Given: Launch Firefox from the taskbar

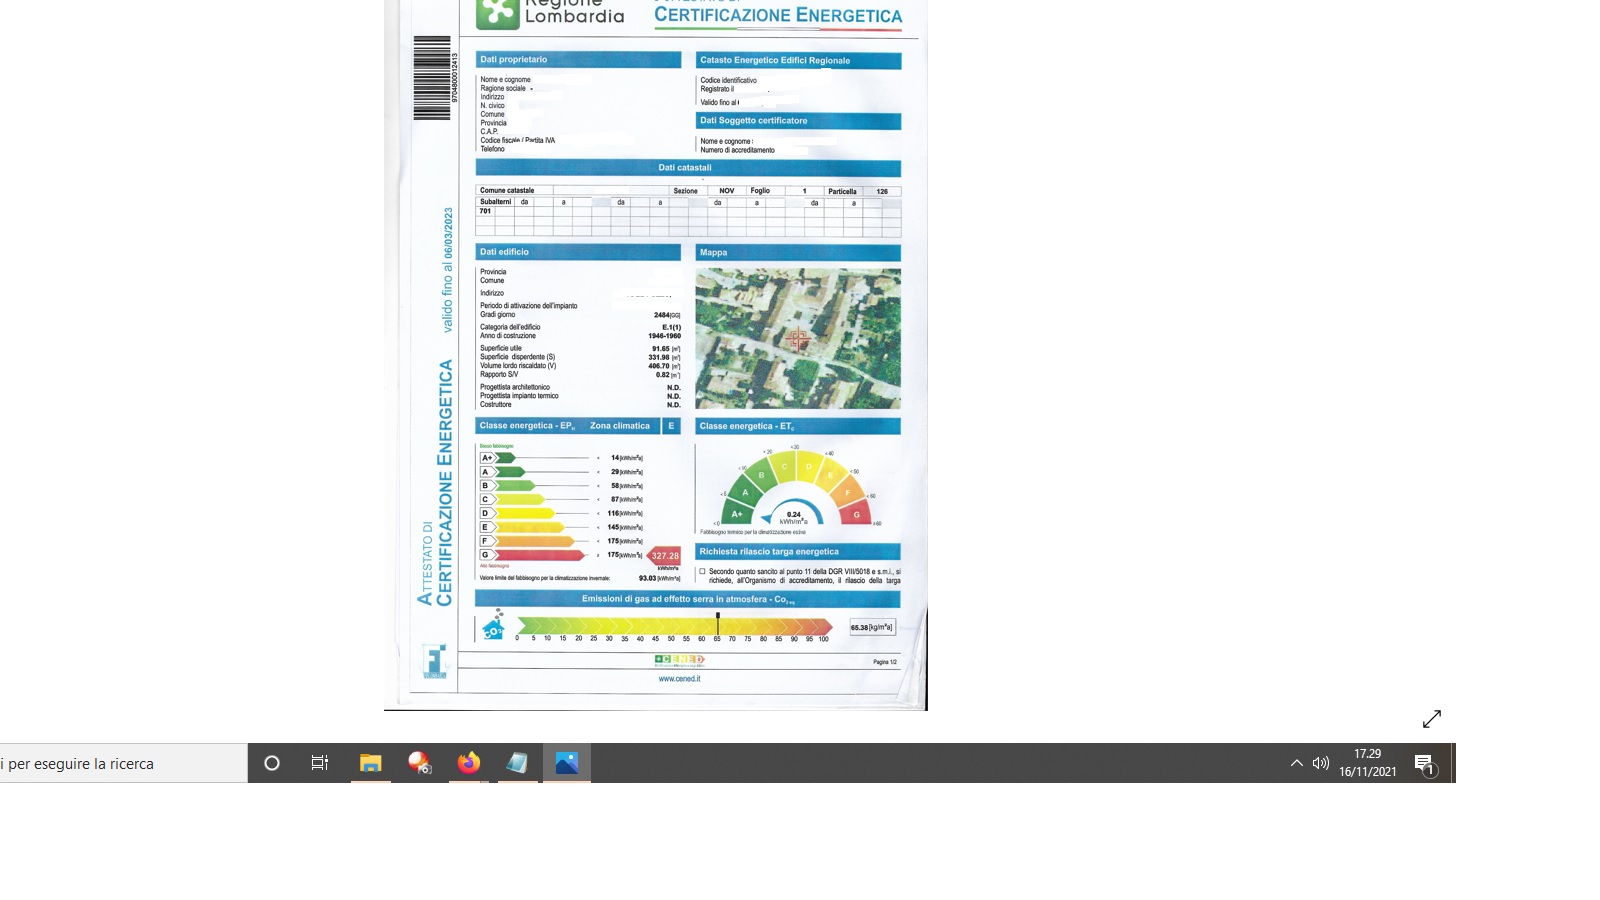Looking at the screenshot, I should (x=468, y=763).
